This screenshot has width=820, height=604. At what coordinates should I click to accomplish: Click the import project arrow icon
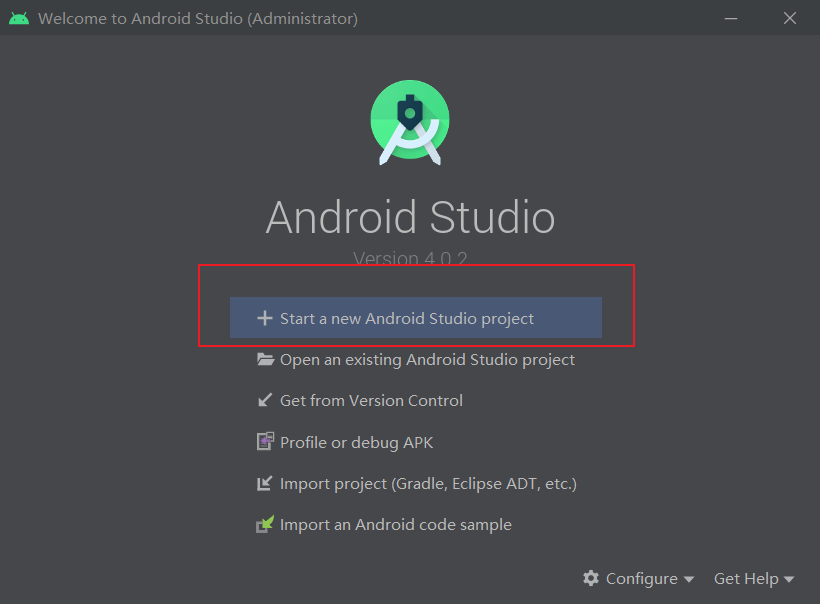[x=263, y=482]
